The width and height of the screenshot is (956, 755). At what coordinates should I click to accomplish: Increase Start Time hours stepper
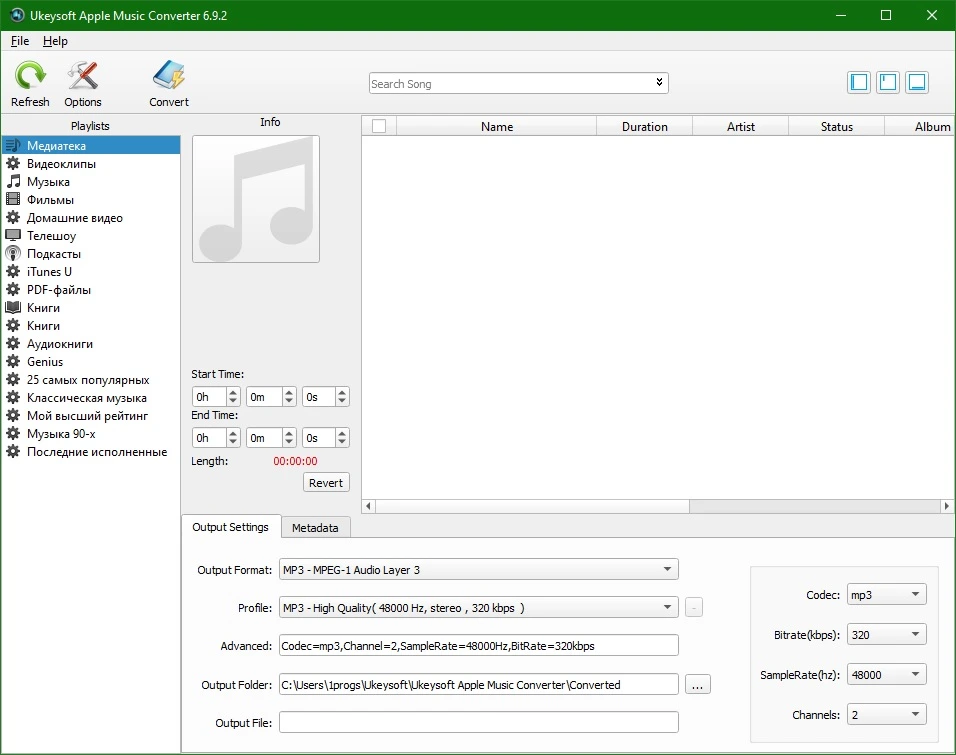click(x=233, y=393)
